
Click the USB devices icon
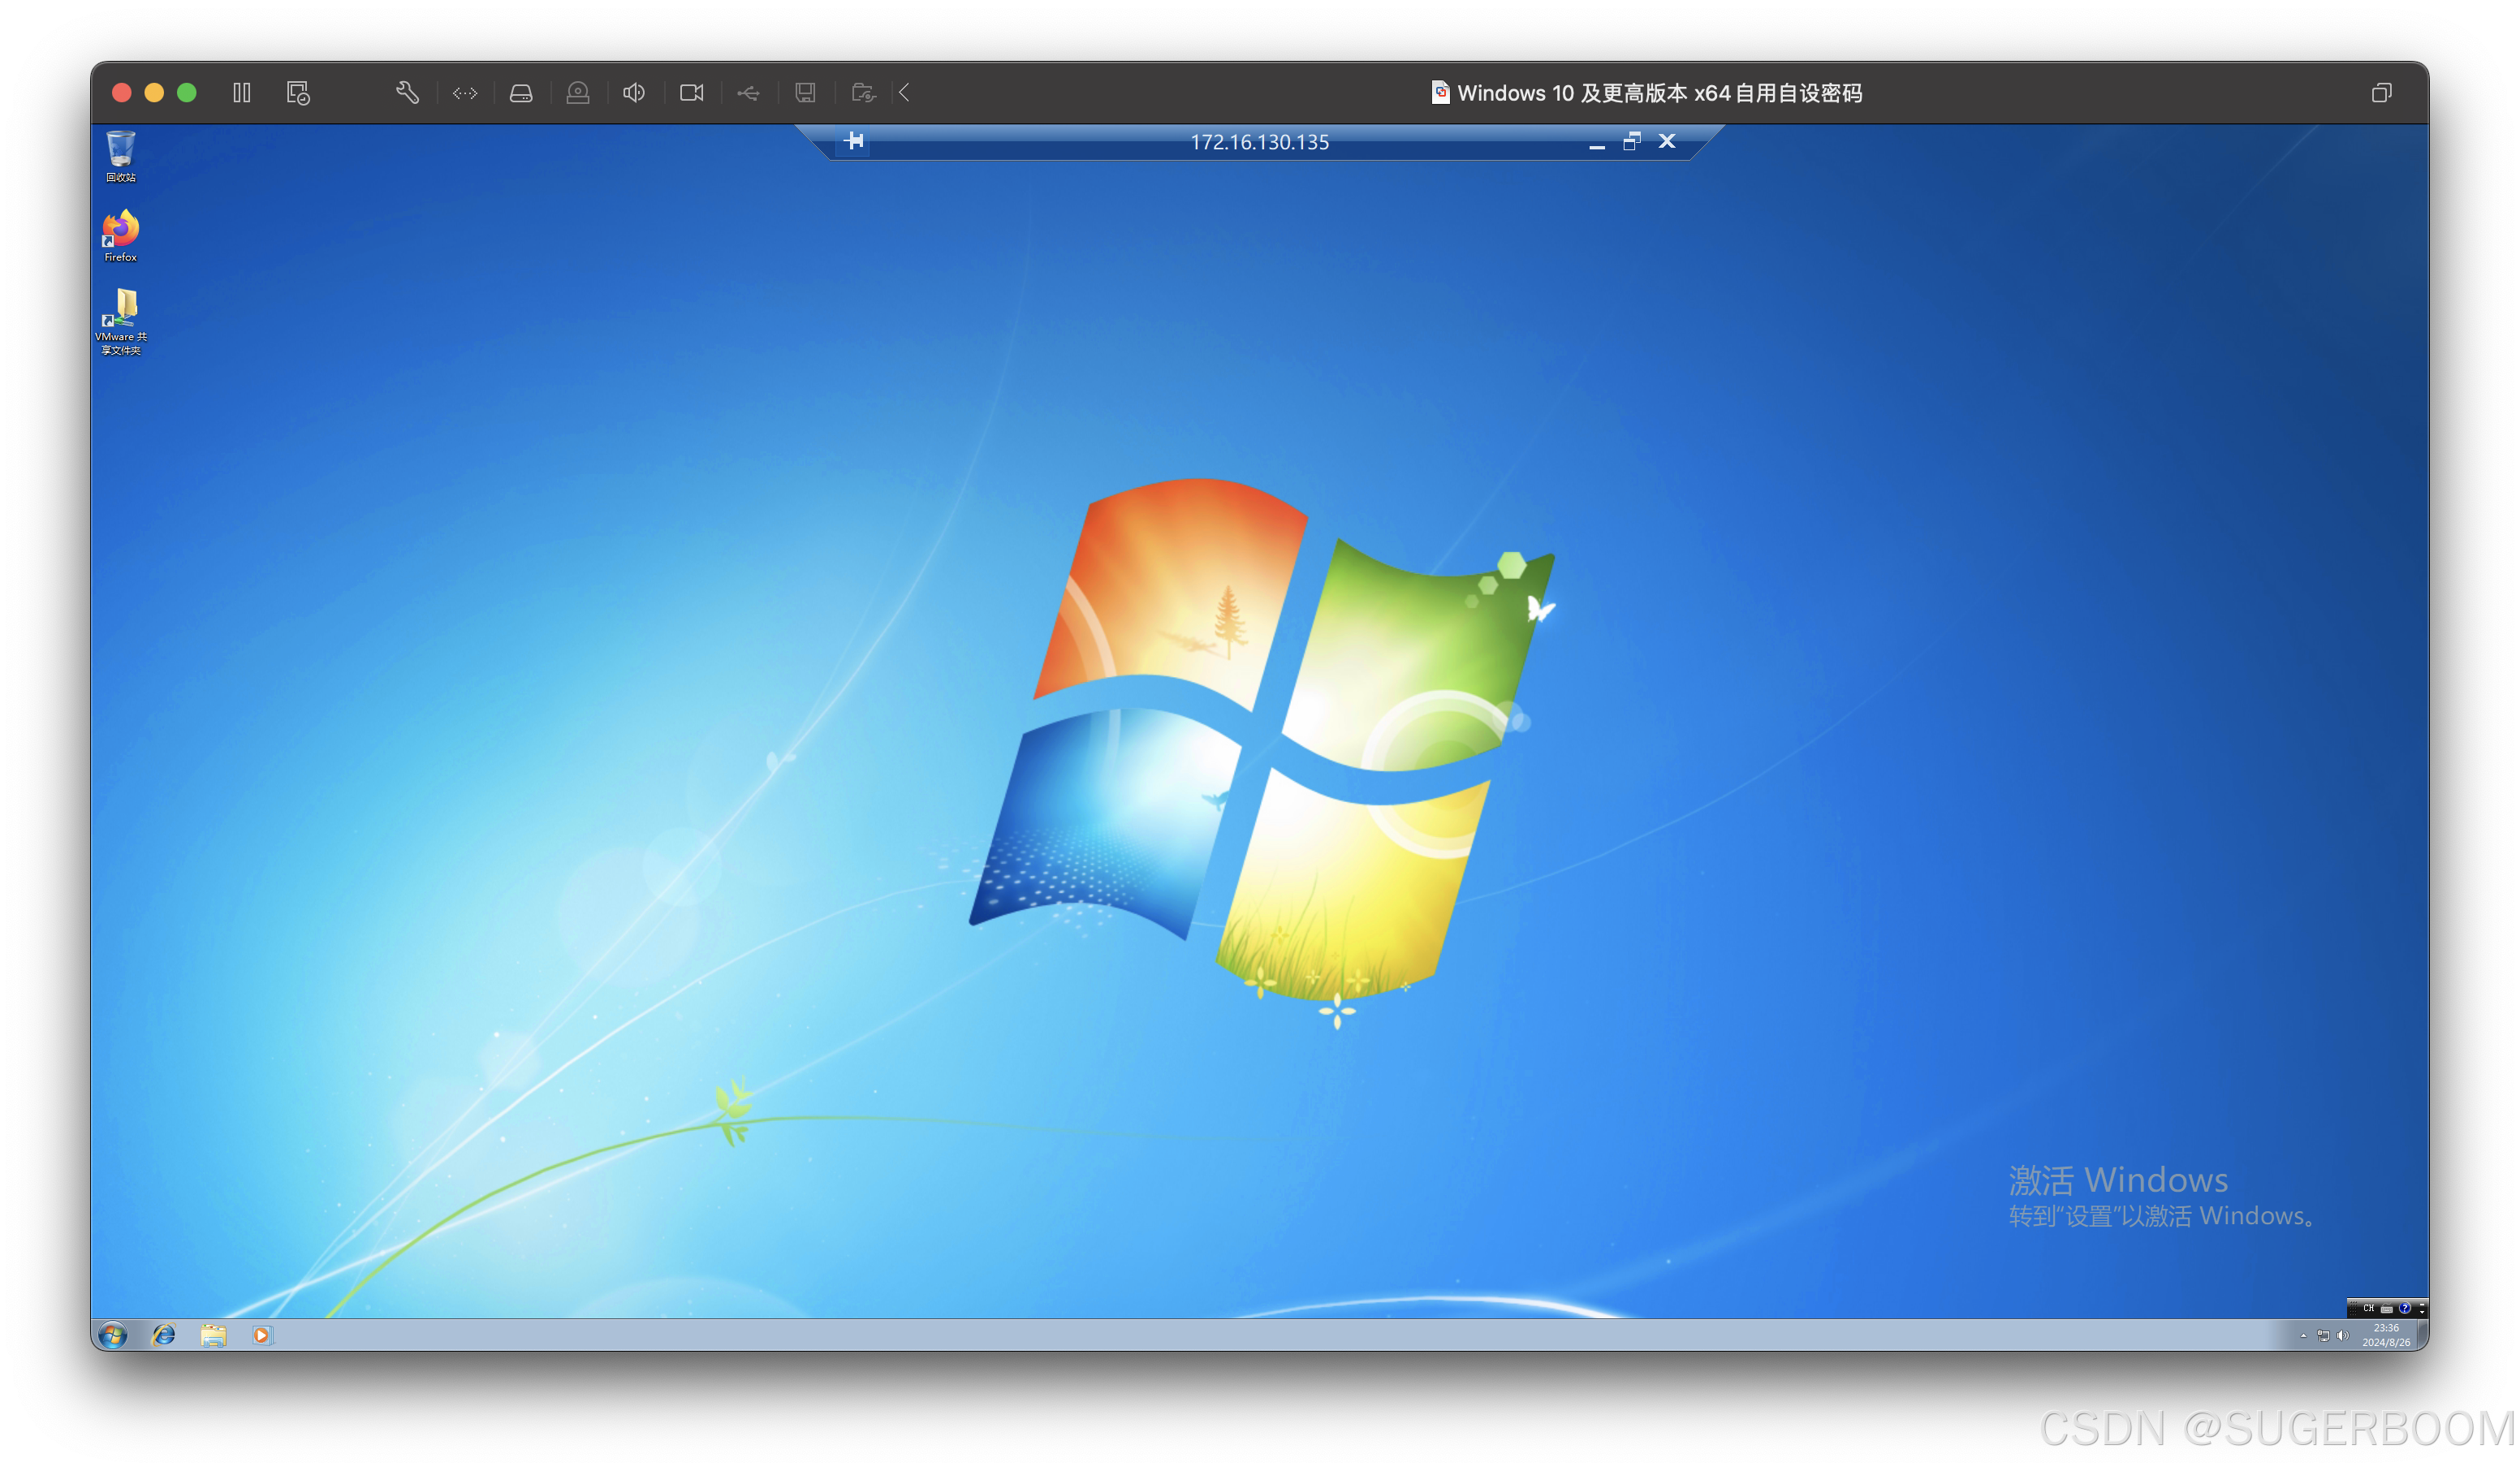click(x=749, y=93)
